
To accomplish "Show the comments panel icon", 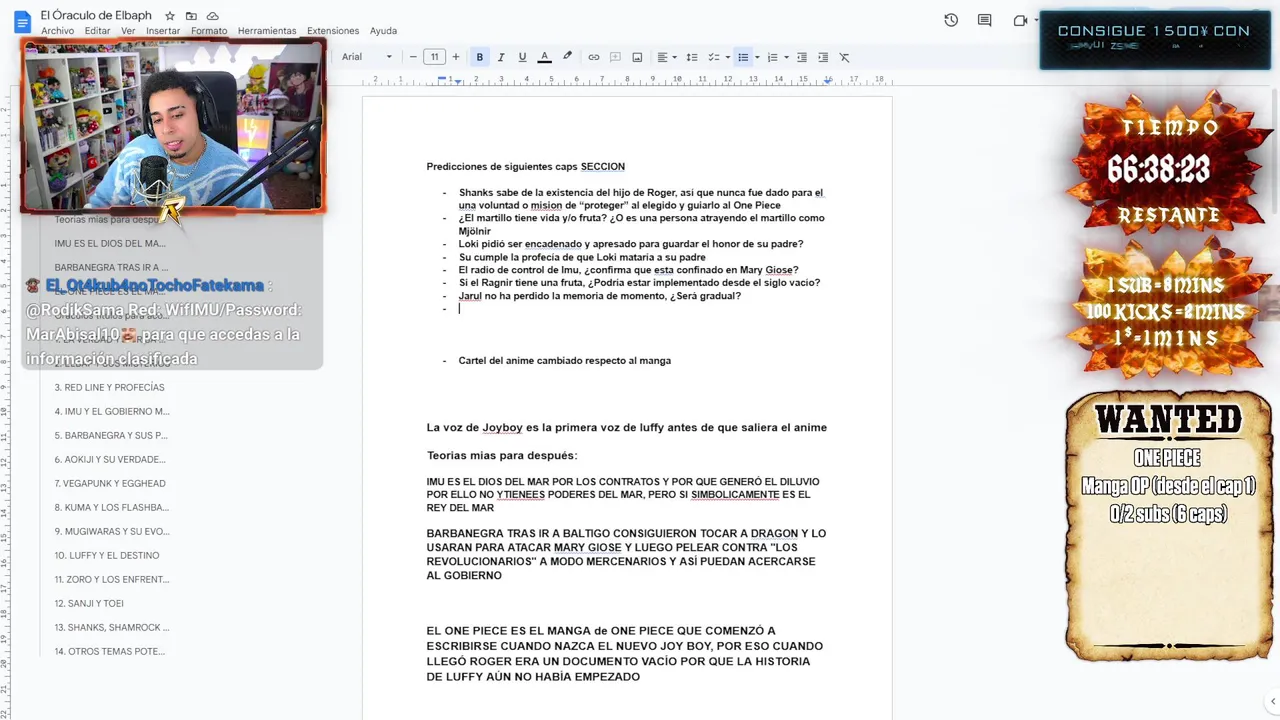I will click(985, 20).
